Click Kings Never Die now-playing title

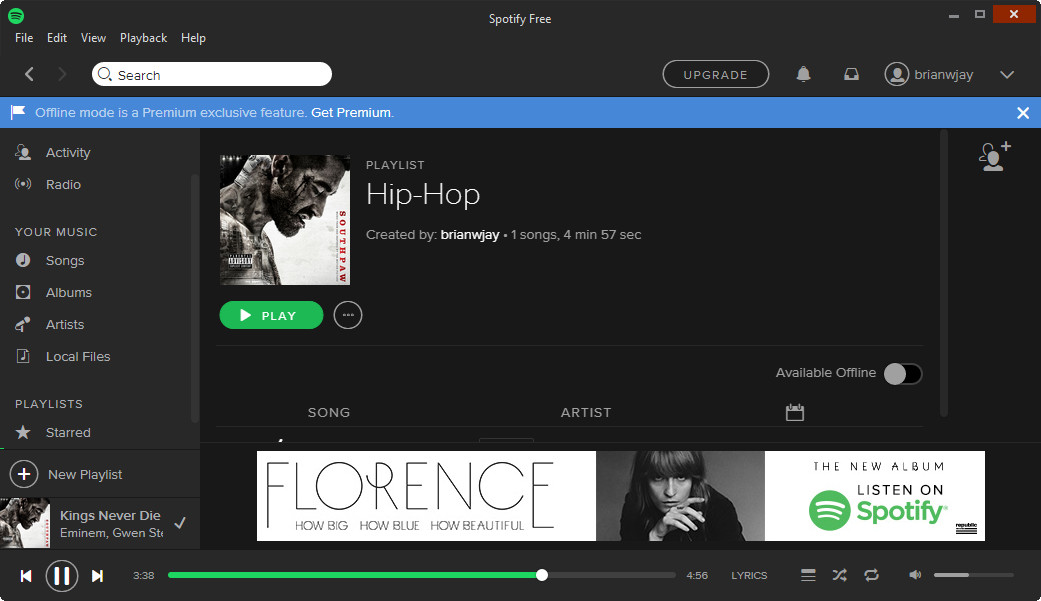pyautogui.click(x=110, y=515)
